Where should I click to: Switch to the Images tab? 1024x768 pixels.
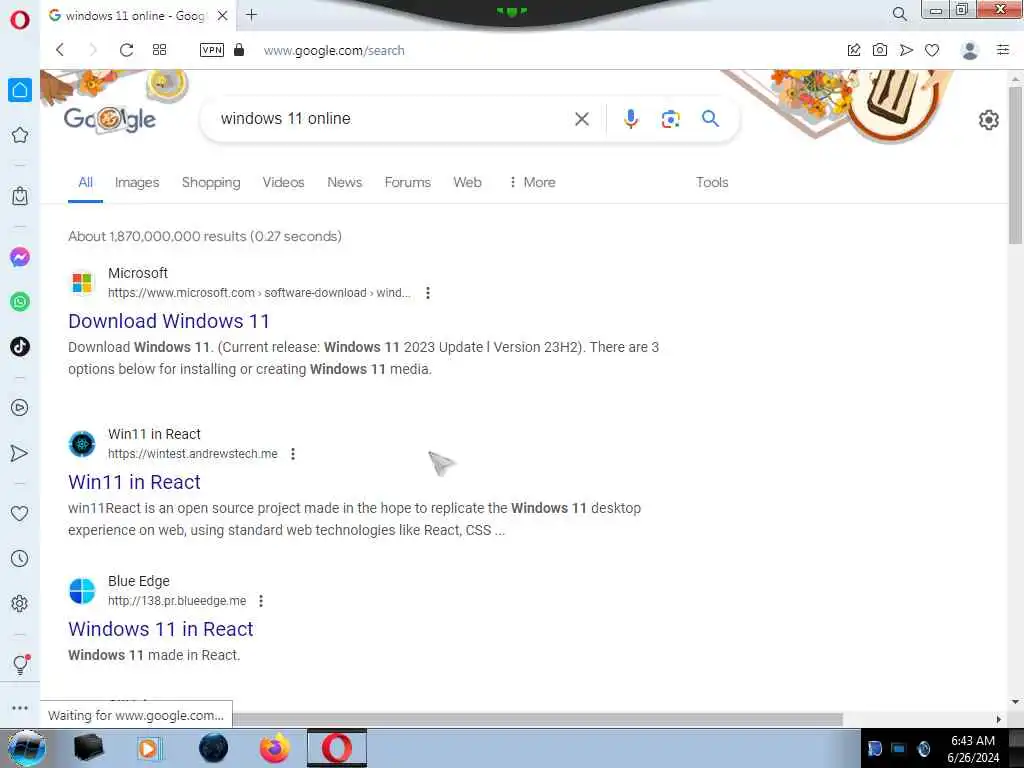point(137,182)
